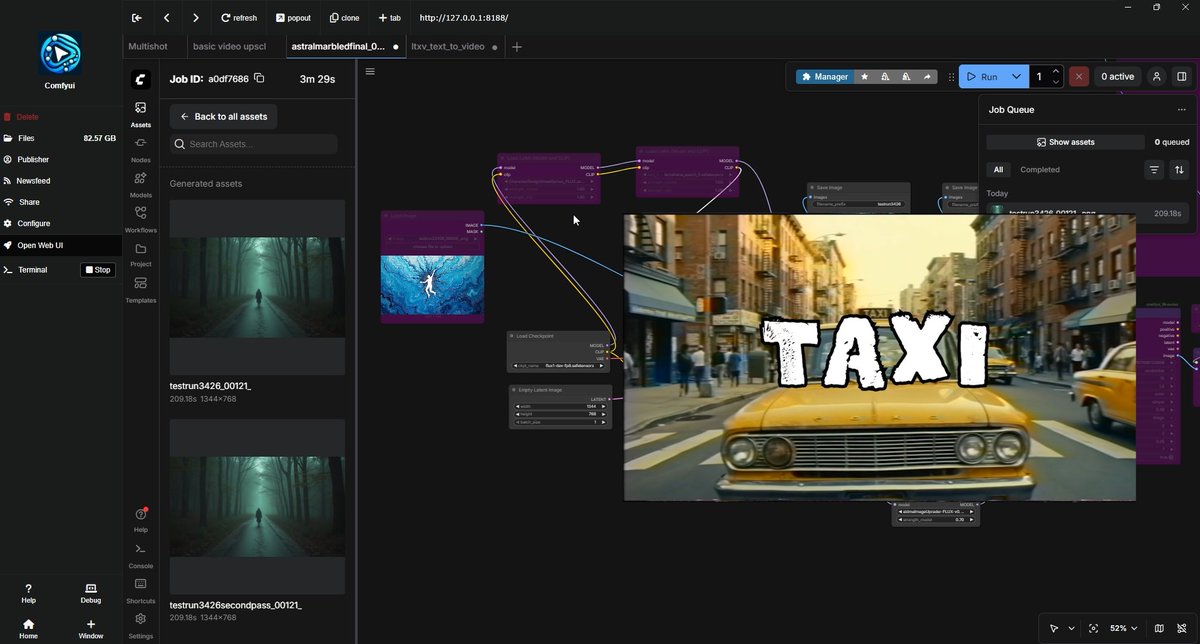Open the testrun3426_00121_ asset thumbnail
1200x644 pixels.
(x=257, y=287)
